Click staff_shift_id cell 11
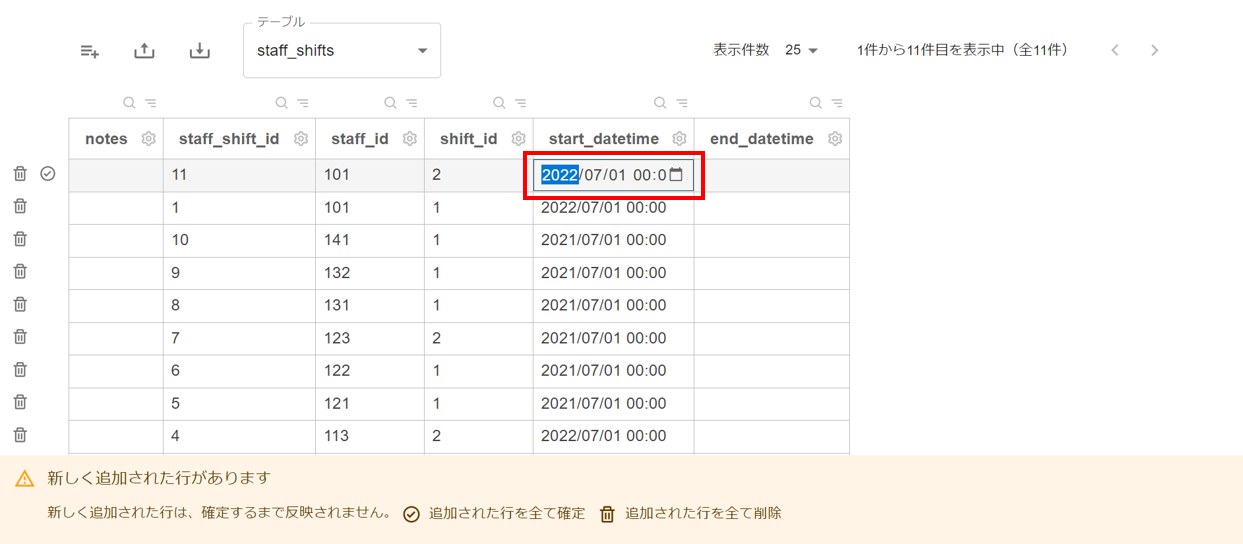The image size is (1243, 544). [240, 175]
